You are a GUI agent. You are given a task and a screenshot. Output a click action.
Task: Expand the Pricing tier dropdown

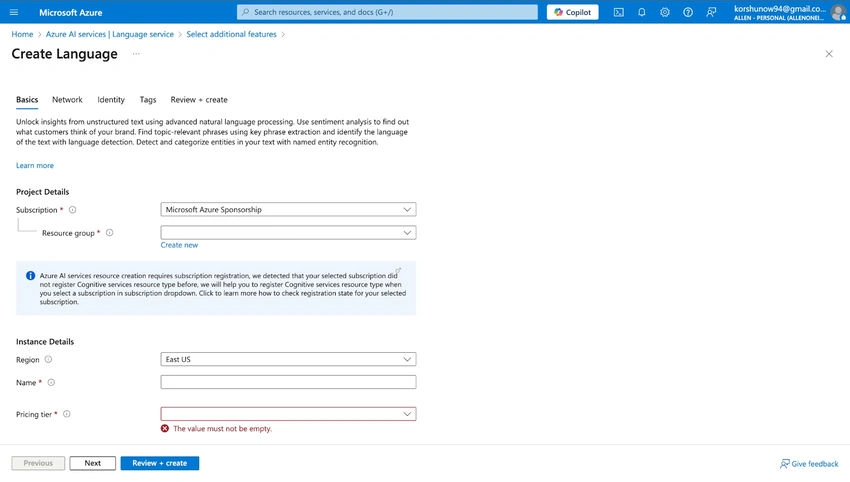coord(288,414)
